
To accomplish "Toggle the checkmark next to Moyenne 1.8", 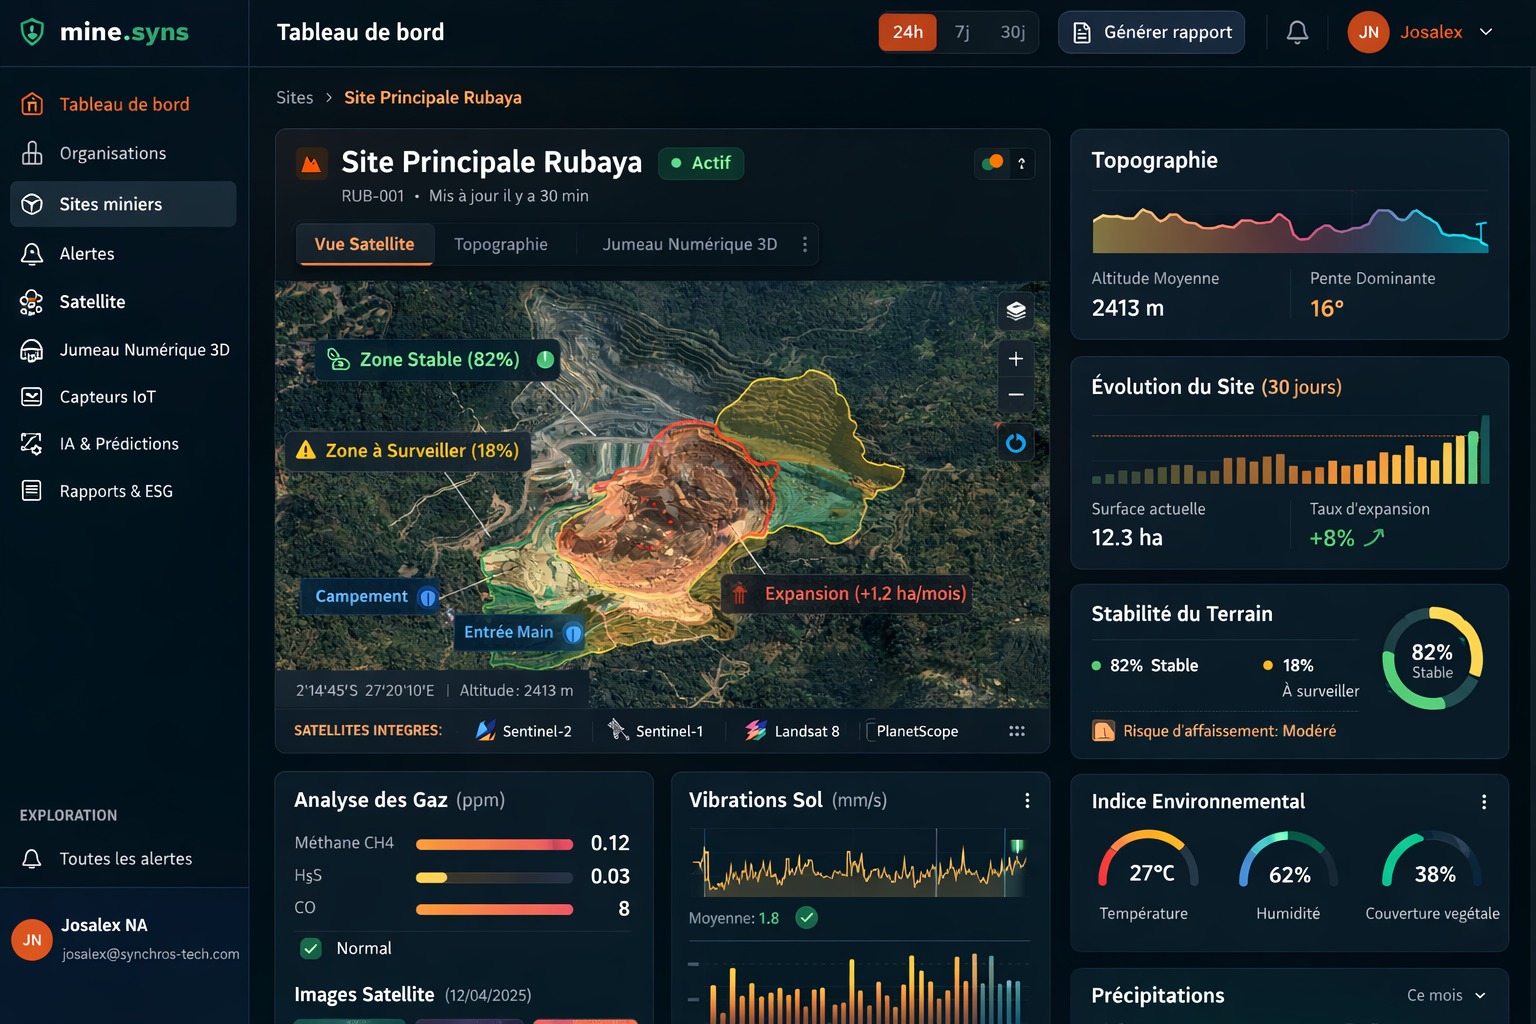I will point(806,917).
